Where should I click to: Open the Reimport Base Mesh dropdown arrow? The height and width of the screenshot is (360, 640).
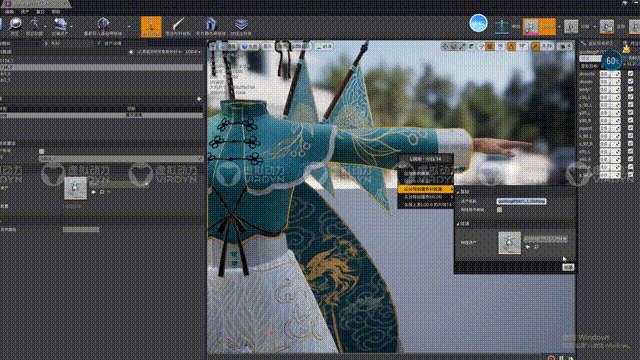[129, 27]
